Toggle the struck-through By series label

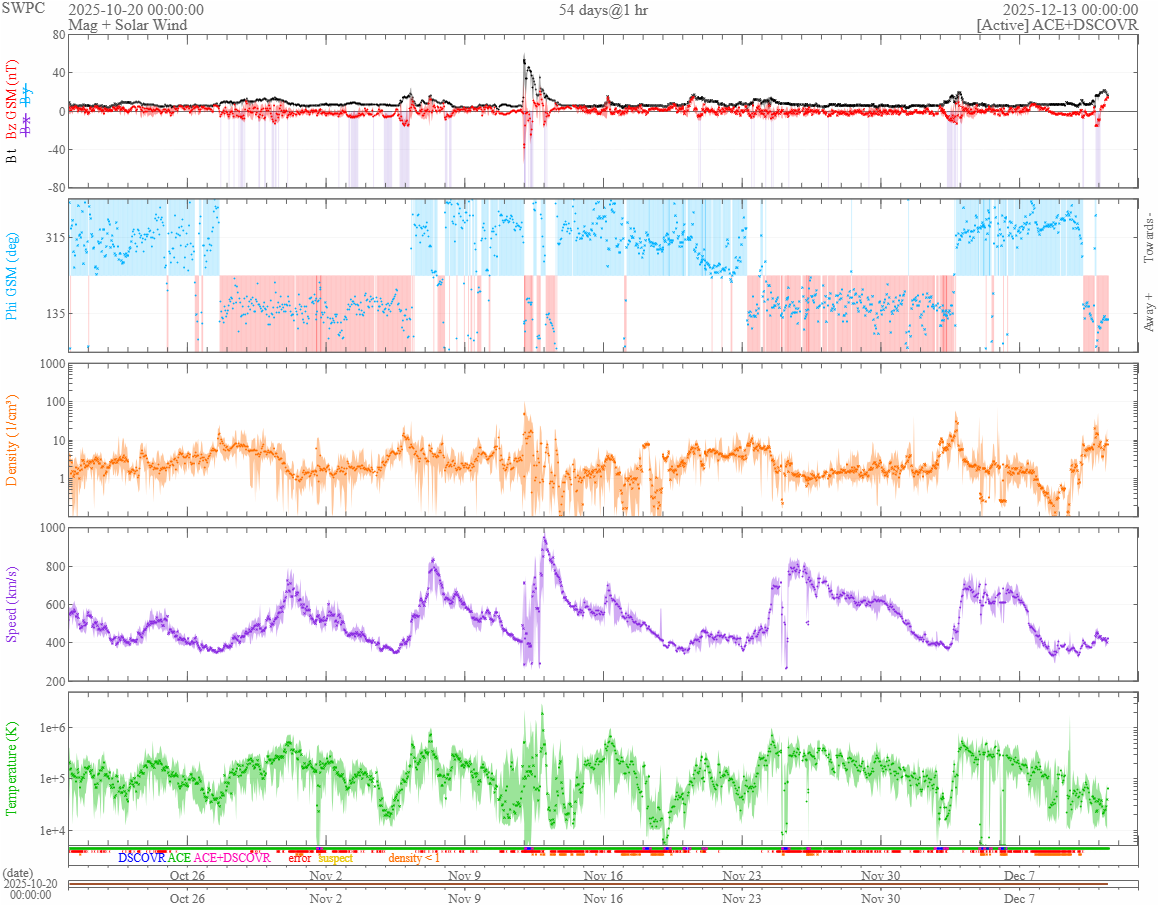click(x=27, y=95)
